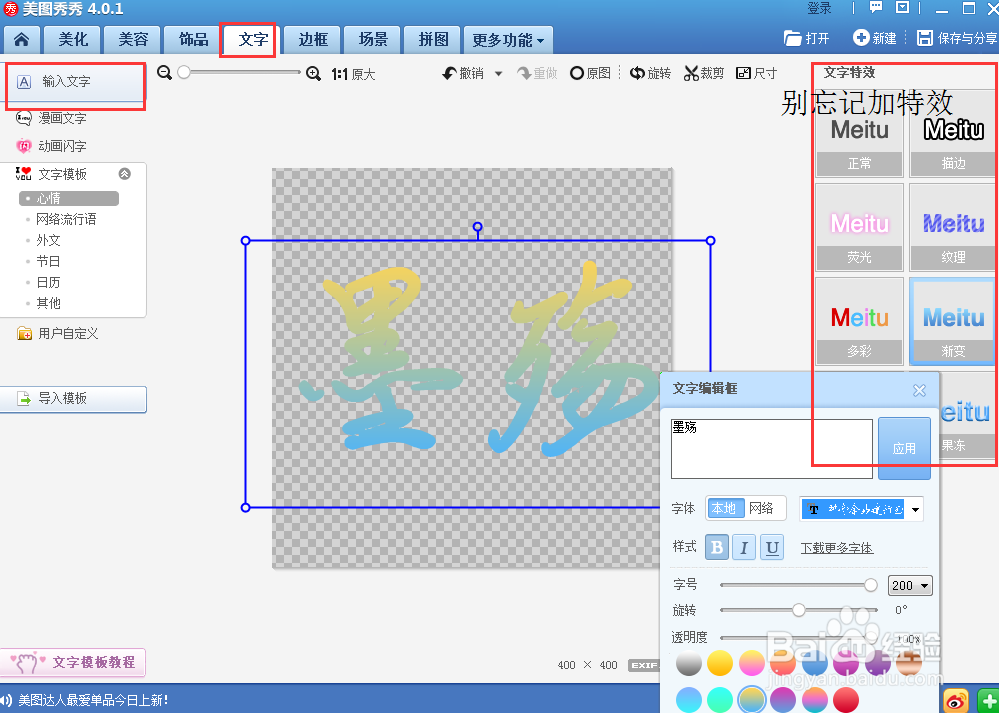Click the 输入文字 button
The width and height of the screenshot is (999, 713).
pos(75,82)
